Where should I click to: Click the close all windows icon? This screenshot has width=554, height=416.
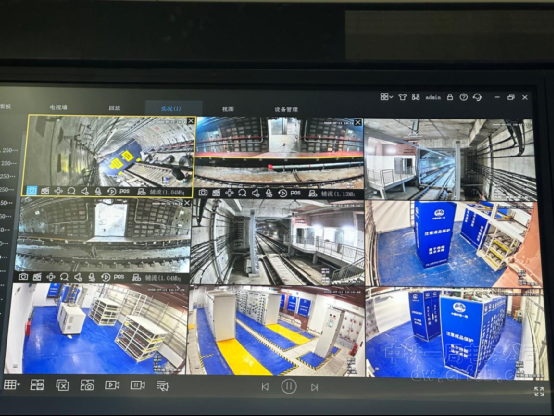point(63,385)
